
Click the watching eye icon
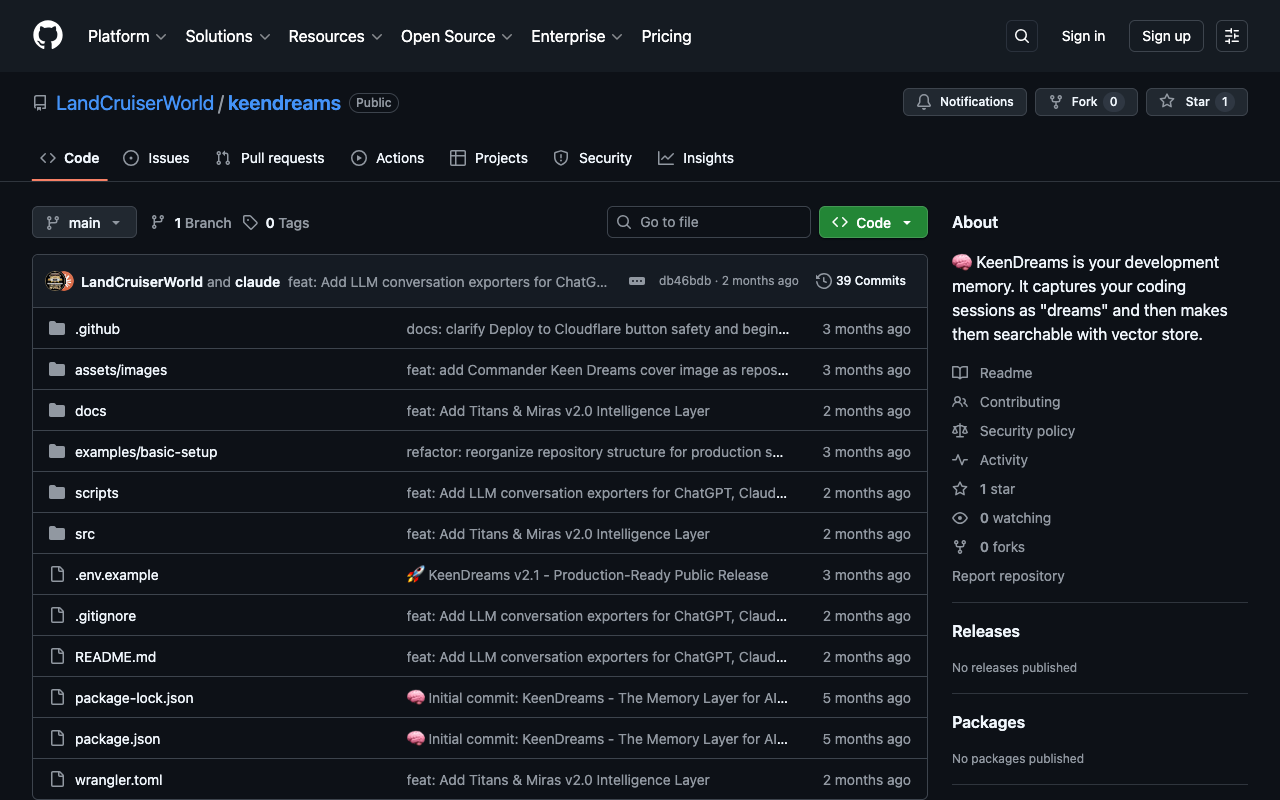[959, 517]
